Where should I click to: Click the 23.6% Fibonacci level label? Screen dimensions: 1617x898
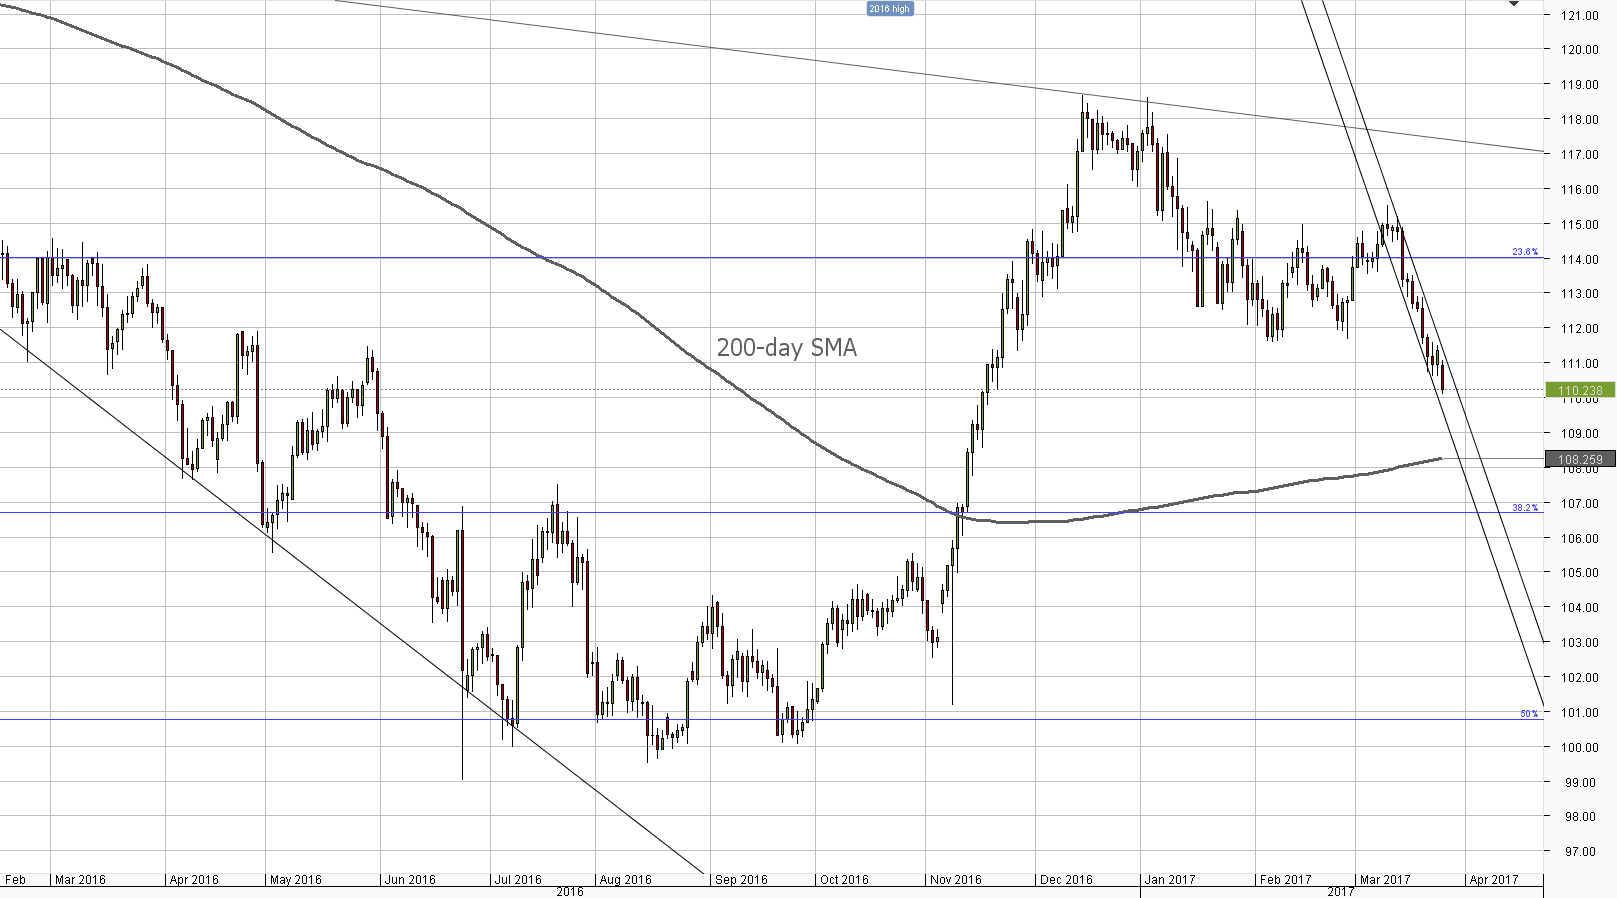point(1525,252)
